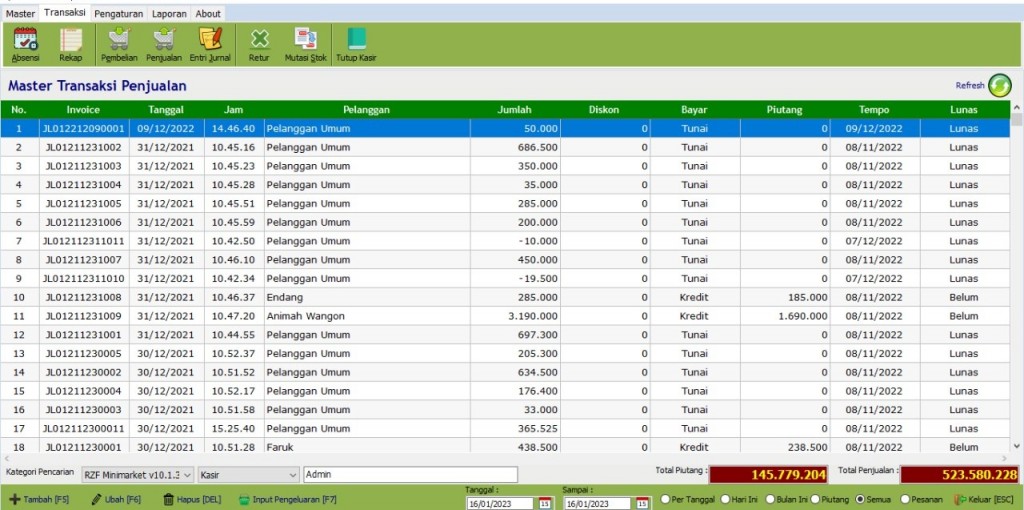Select customer Faruk cell

pyautogui.click(x=366, y=447)
